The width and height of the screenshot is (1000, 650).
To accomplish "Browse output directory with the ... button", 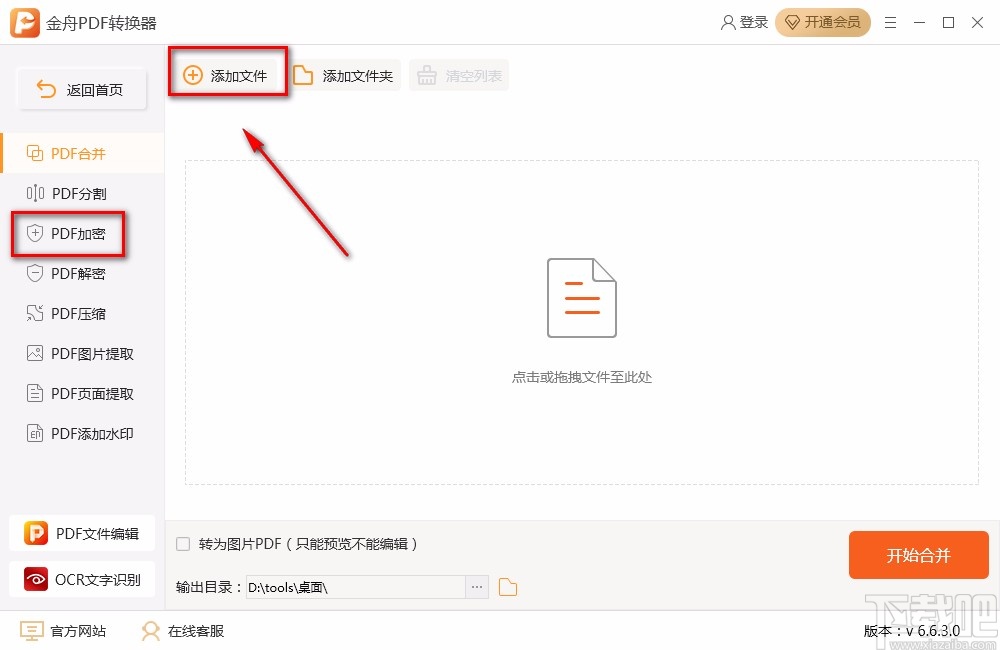I will click(477, 587).
